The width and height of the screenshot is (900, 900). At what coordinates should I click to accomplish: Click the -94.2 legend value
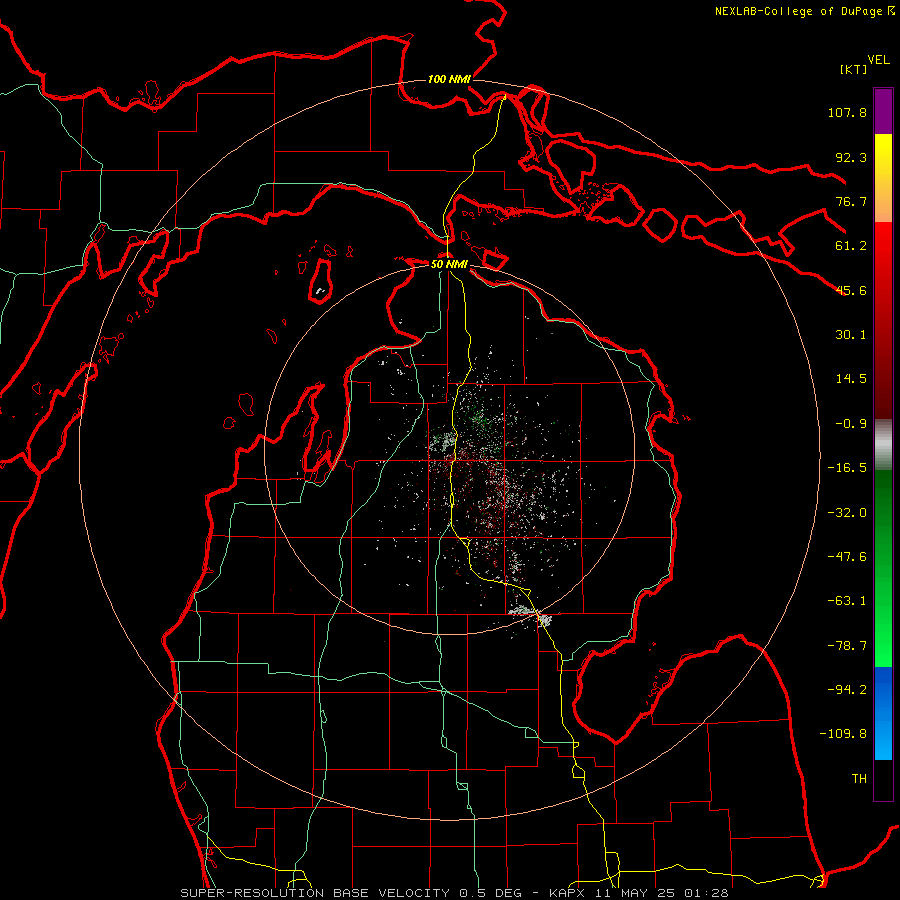click(x=847, y=690)
